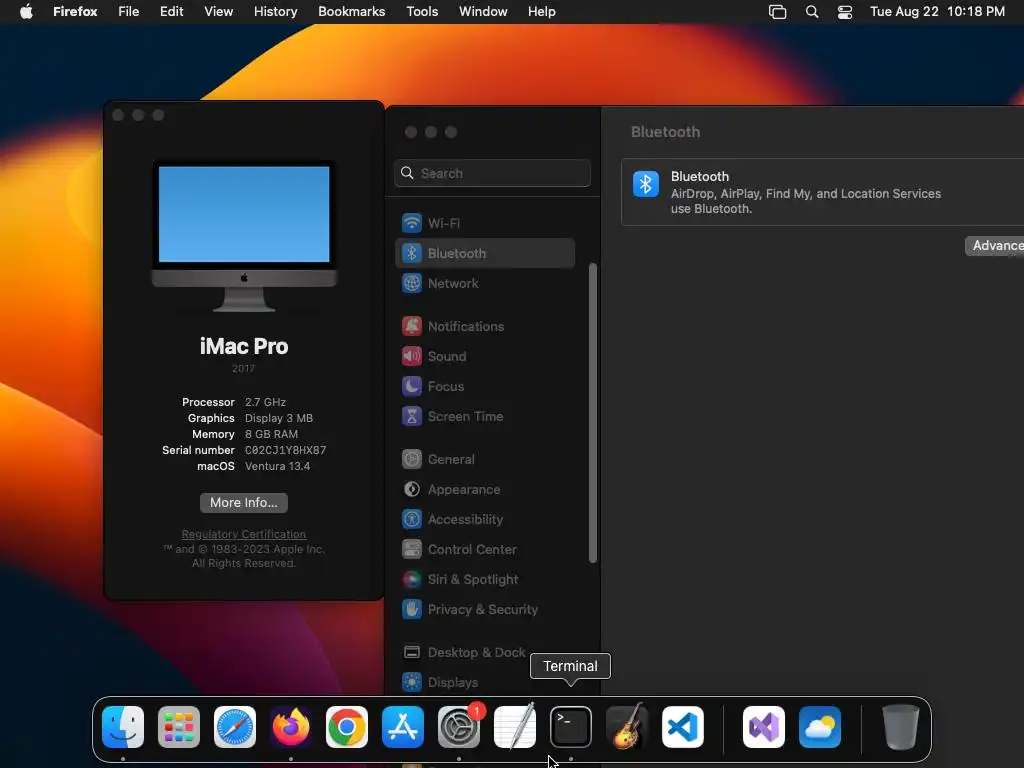Select Focus in settings sidebar
1024x768 pixels.
(x=485, y=387)
